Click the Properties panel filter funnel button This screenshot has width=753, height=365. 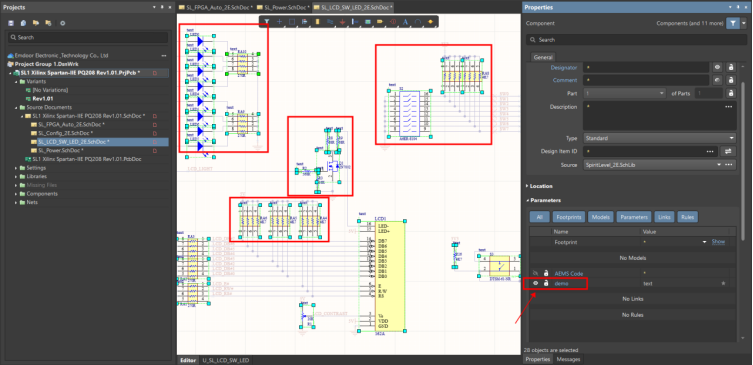tap(732, 23)
